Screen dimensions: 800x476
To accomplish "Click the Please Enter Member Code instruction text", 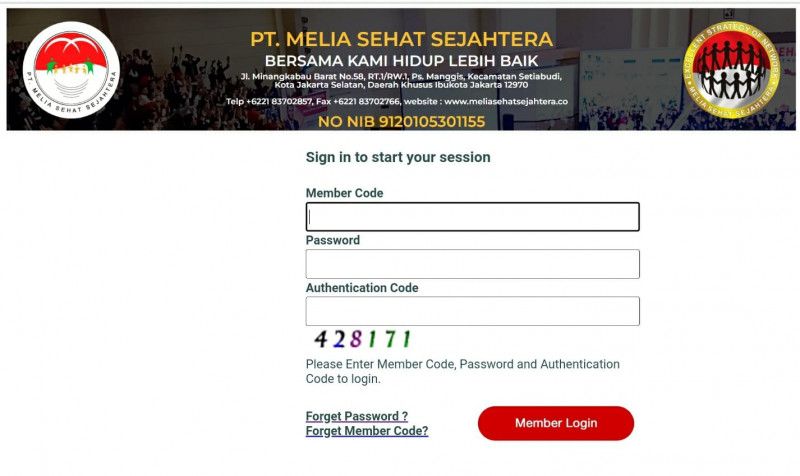I will (463, 371).
